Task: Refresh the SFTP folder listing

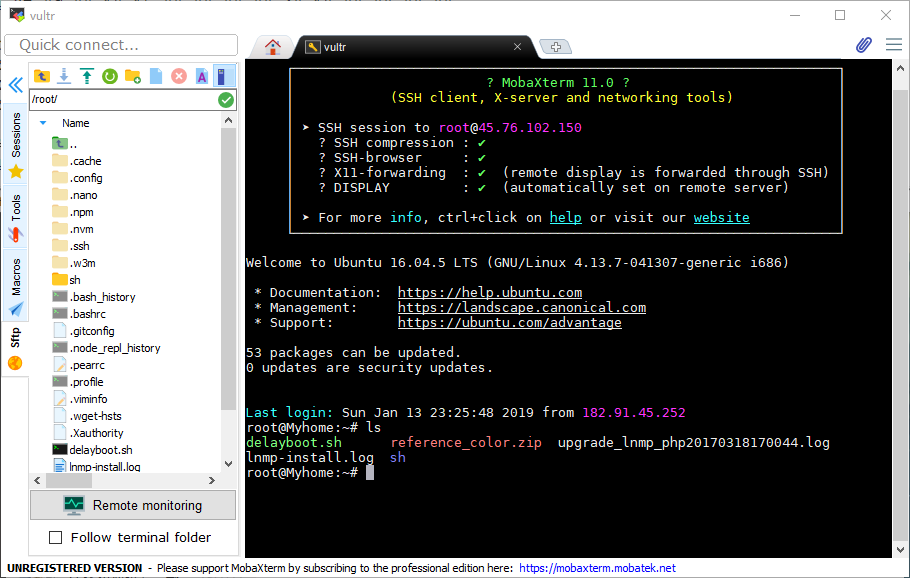Action: click(110, 76)
